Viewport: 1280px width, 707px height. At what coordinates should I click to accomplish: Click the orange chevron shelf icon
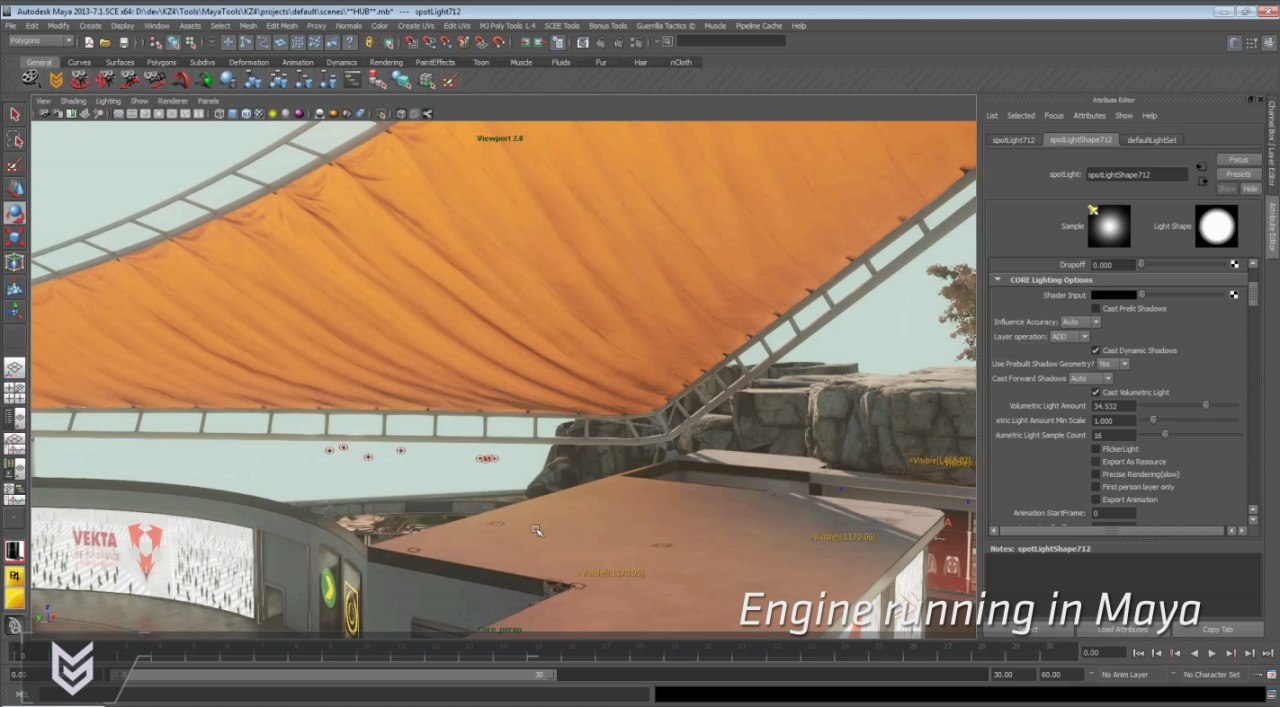coord(56,79)
